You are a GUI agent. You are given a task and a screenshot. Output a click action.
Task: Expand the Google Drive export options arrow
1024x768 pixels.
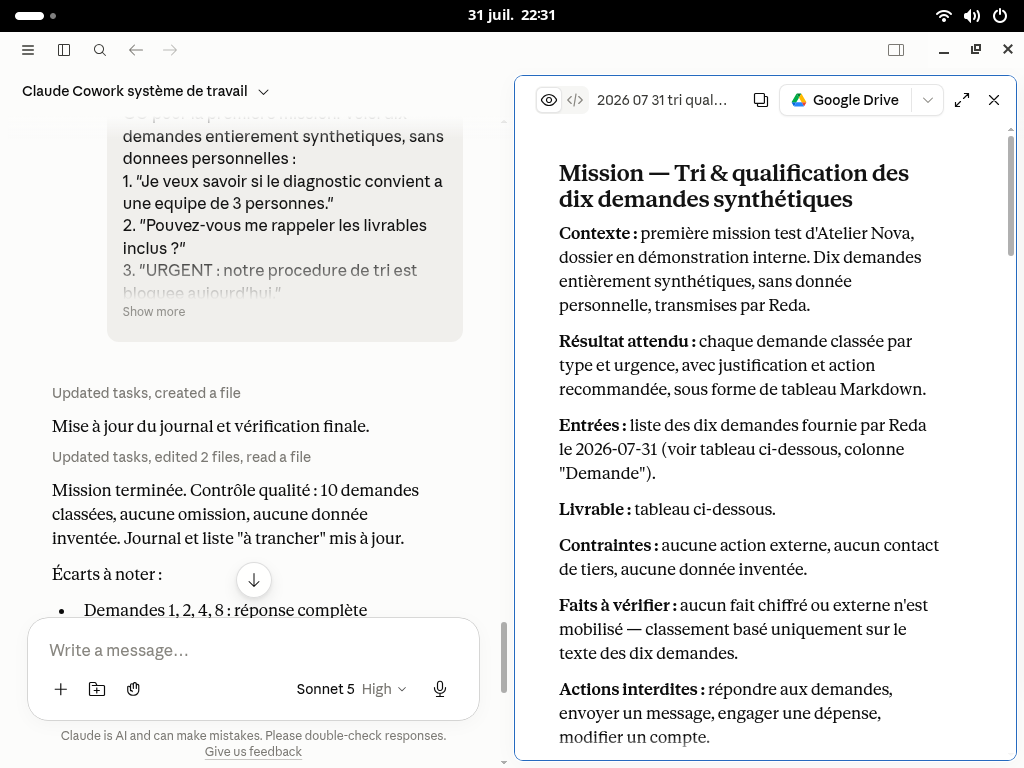pos(927,100)
